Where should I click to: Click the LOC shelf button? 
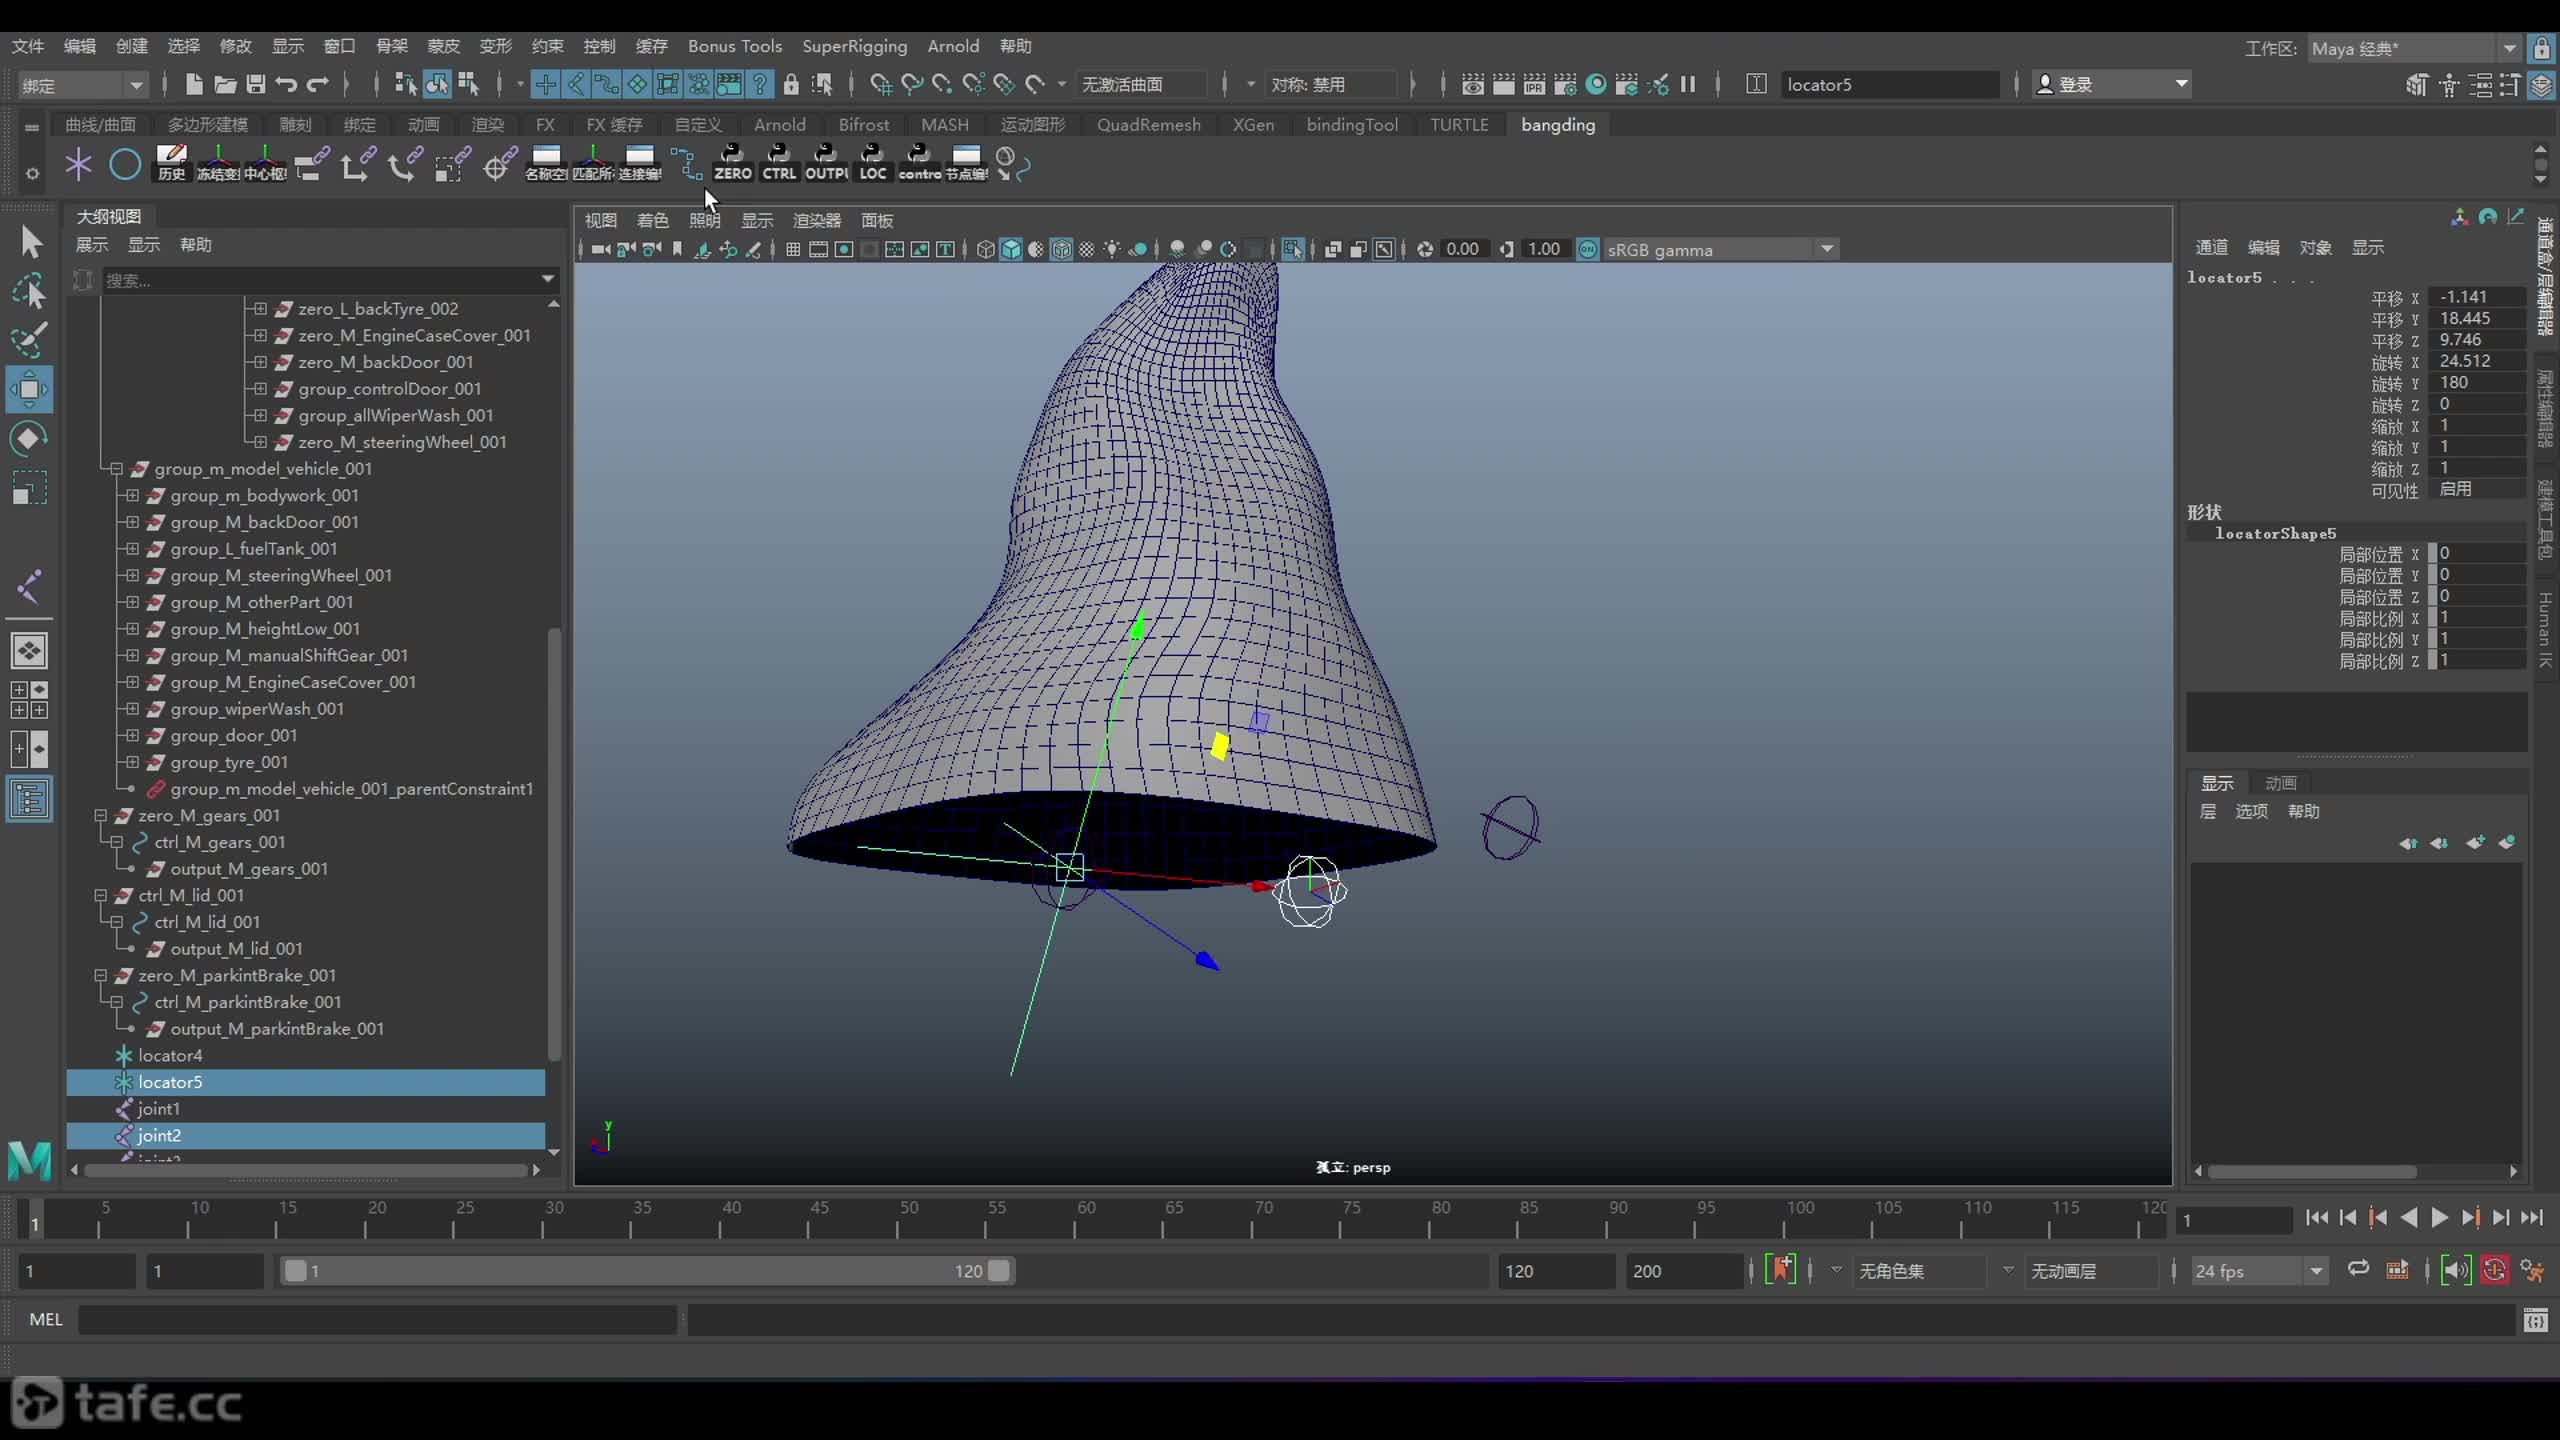pyautogui.click(x=872, y=162)
